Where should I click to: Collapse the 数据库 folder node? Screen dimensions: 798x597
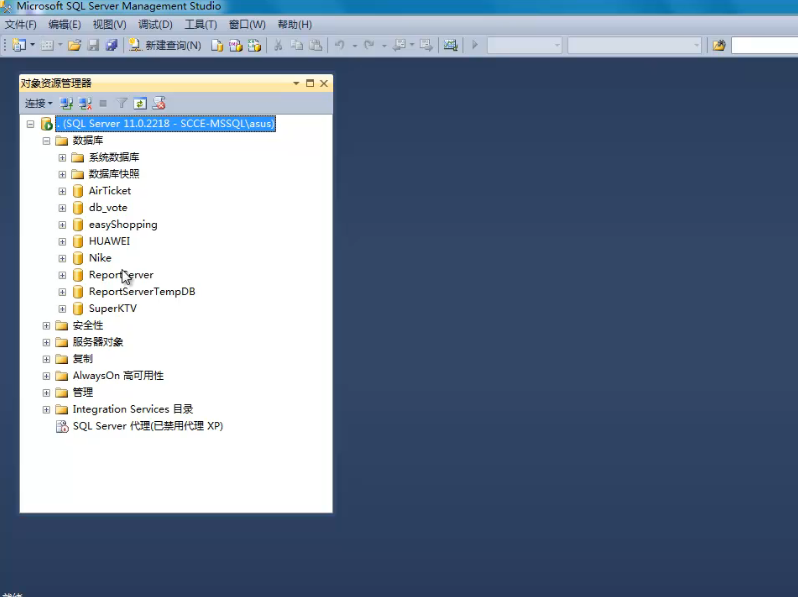click(x=46, y=140)
